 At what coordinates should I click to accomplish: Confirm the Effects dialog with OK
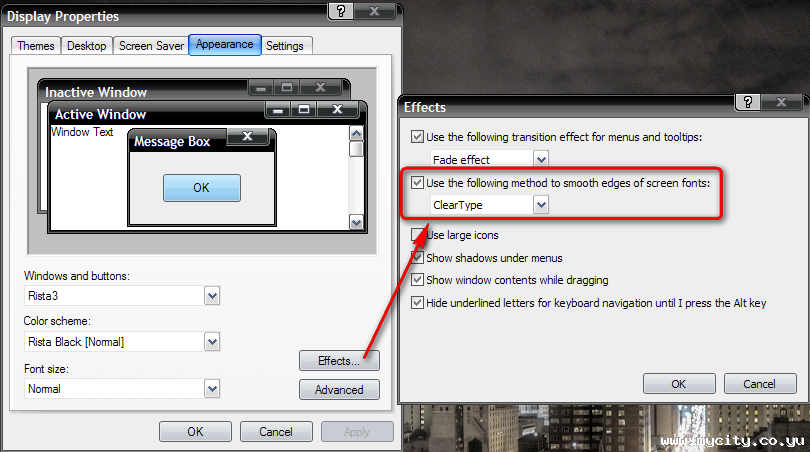pyautogui.click(x=679, y=384)
